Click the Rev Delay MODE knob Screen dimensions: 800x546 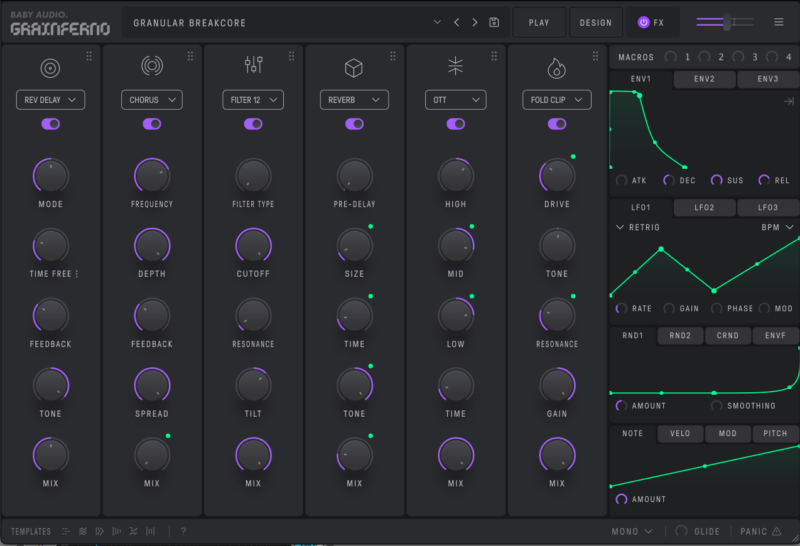pyautogui.click(x=51, y=176)
